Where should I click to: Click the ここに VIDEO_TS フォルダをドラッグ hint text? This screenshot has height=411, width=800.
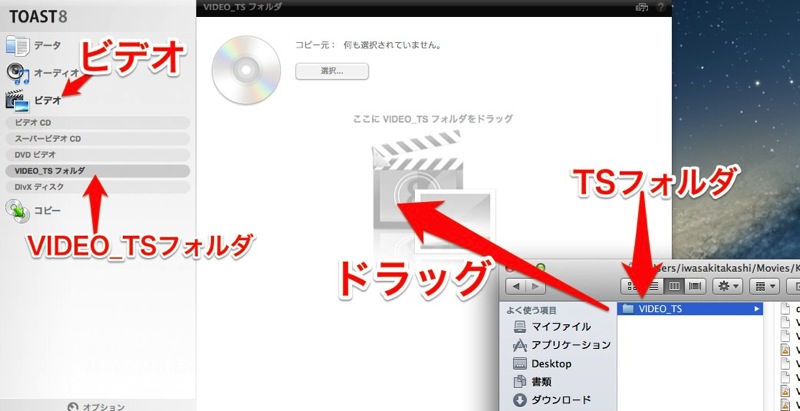click(x=433, y=119)
